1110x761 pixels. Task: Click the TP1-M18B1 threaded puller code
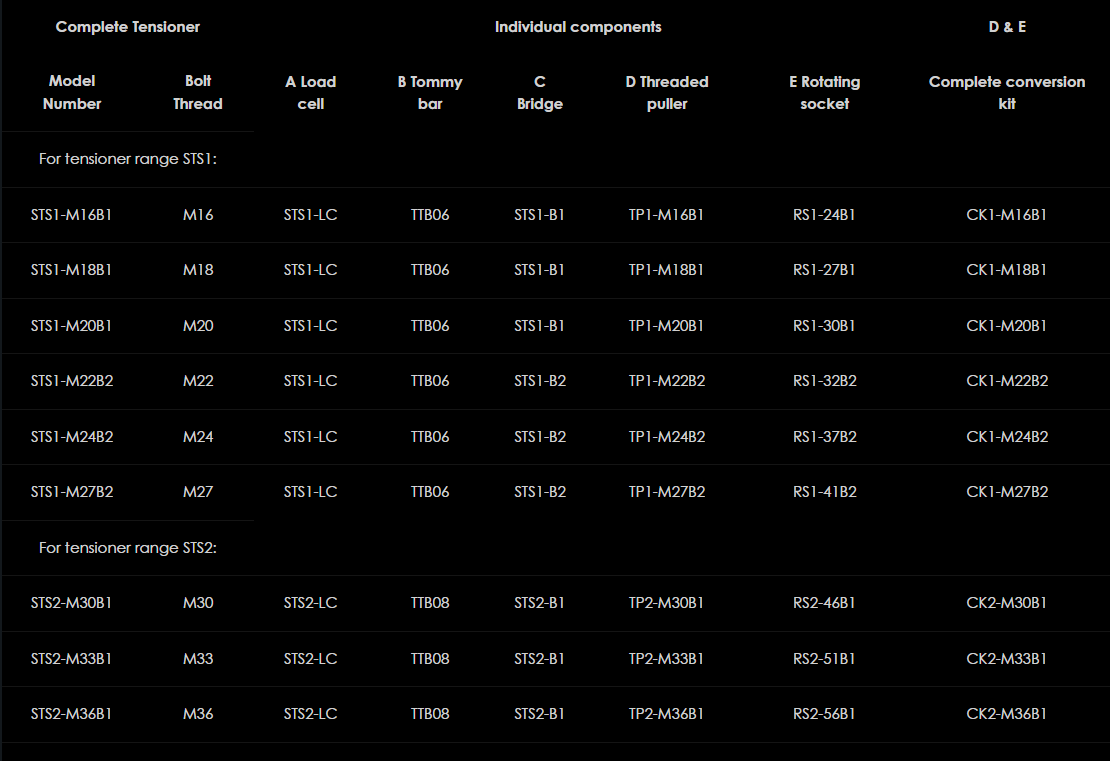[x=666, y=270]
